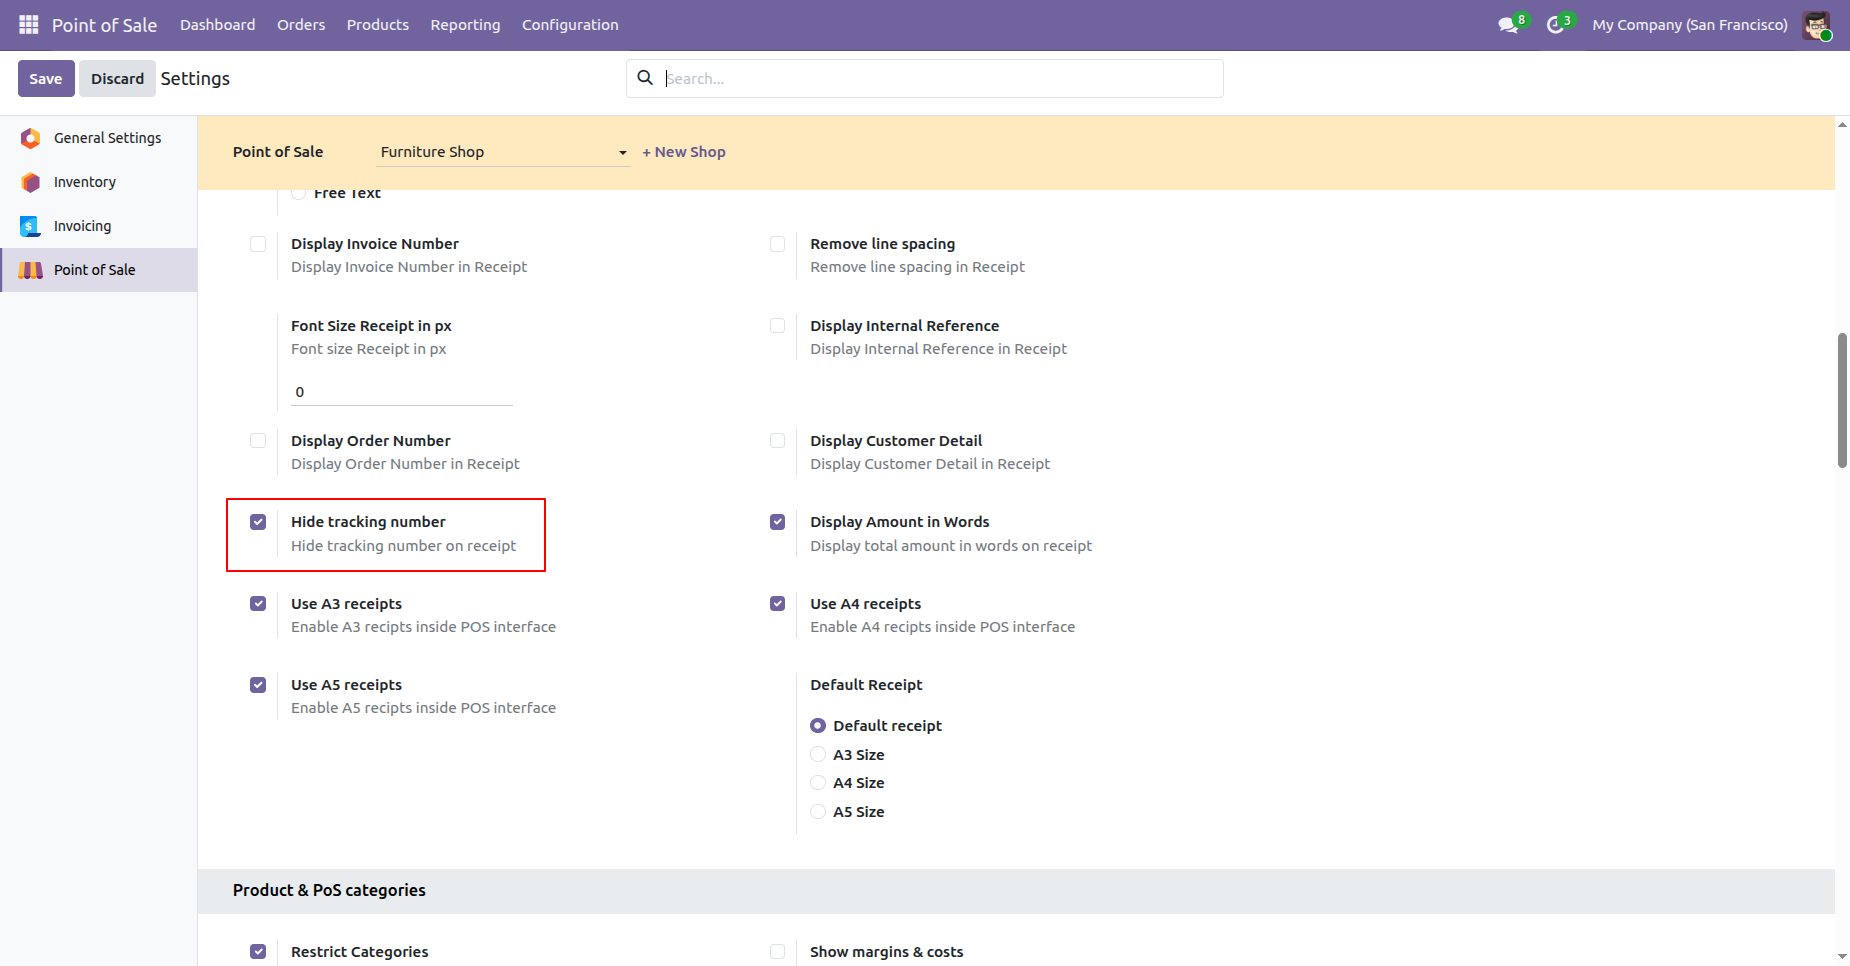The height and width of the screenshot is (966, 1850).
Task: Disable the Use A4 receipts checkbox
Action: [777, 604]
